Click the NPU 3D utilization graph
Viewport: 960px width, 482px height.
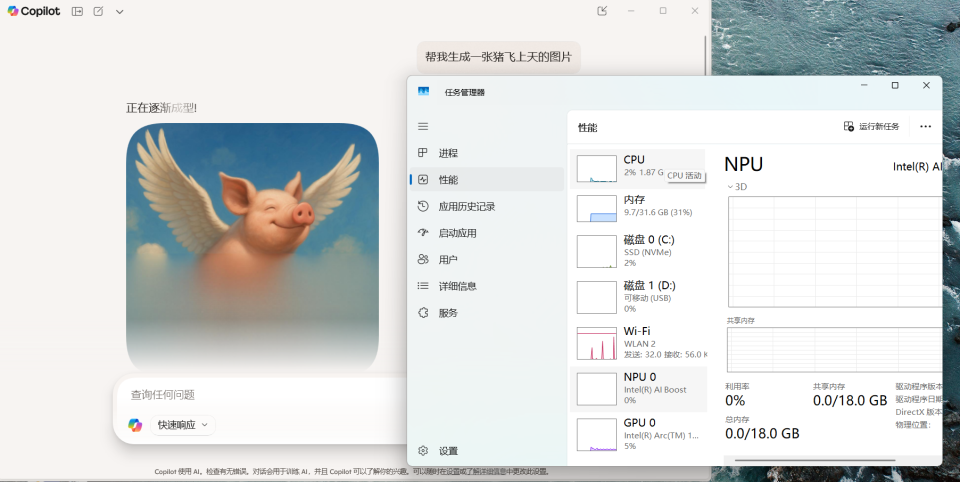(x=834, y=252)
